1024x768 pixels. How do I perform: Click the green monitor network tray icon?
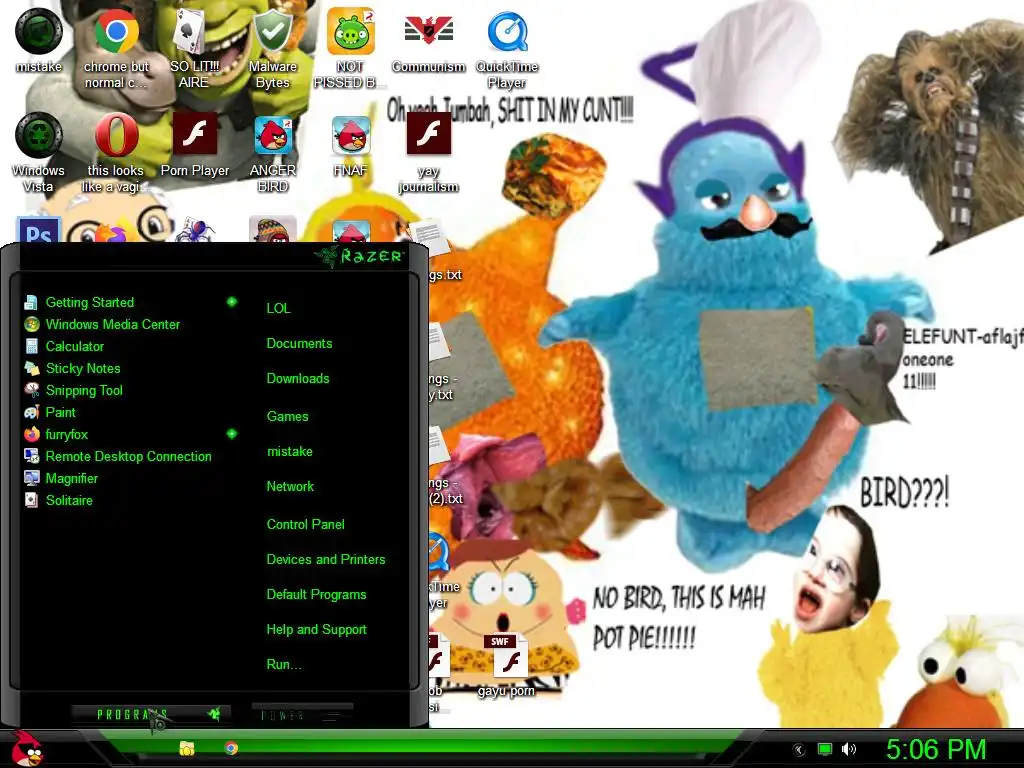click(825, 749)
